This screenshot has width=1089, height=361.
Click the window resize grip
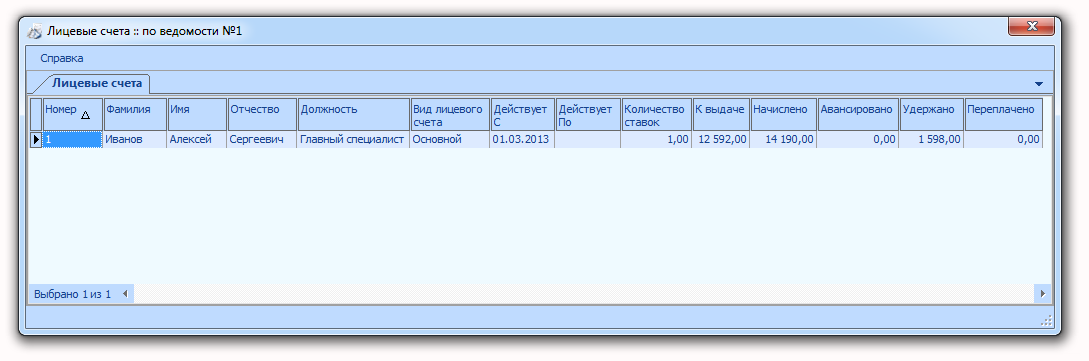1047,320
